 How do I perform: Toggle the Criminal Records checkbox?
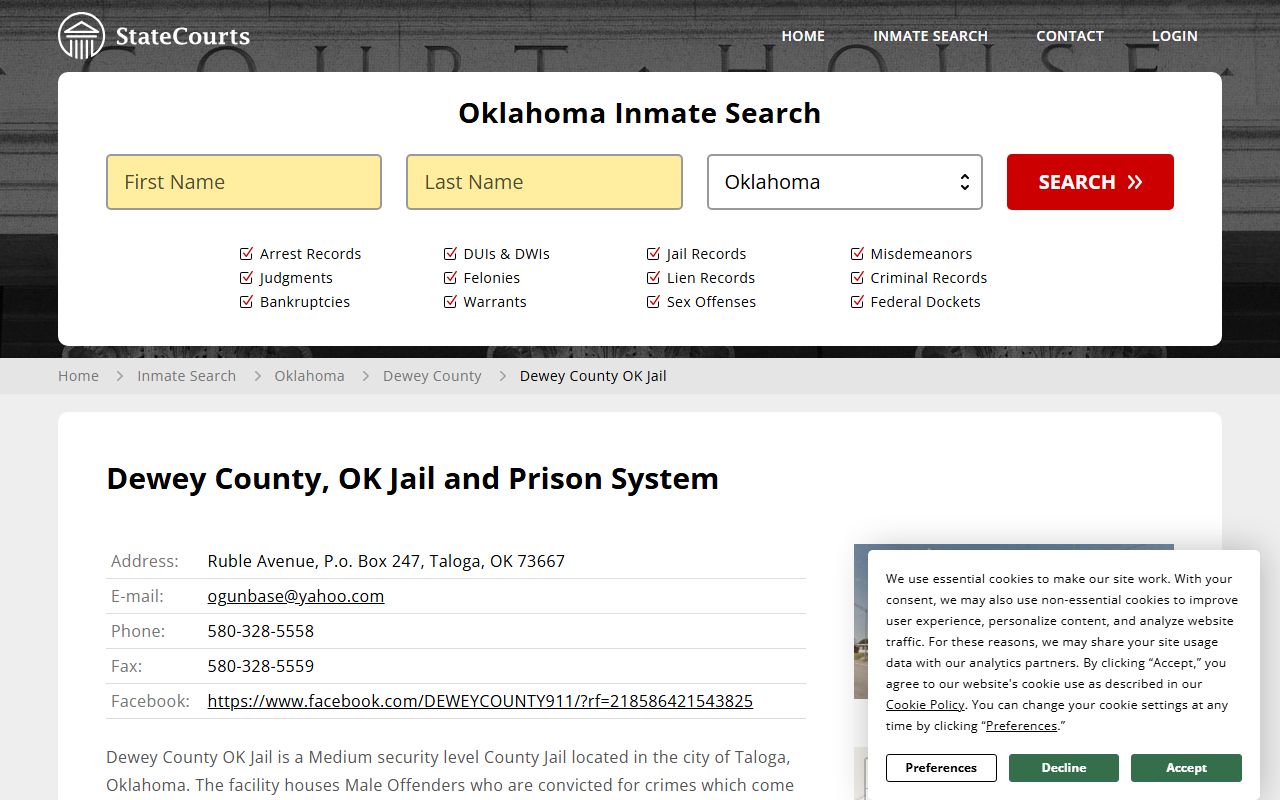click(857, 278)
